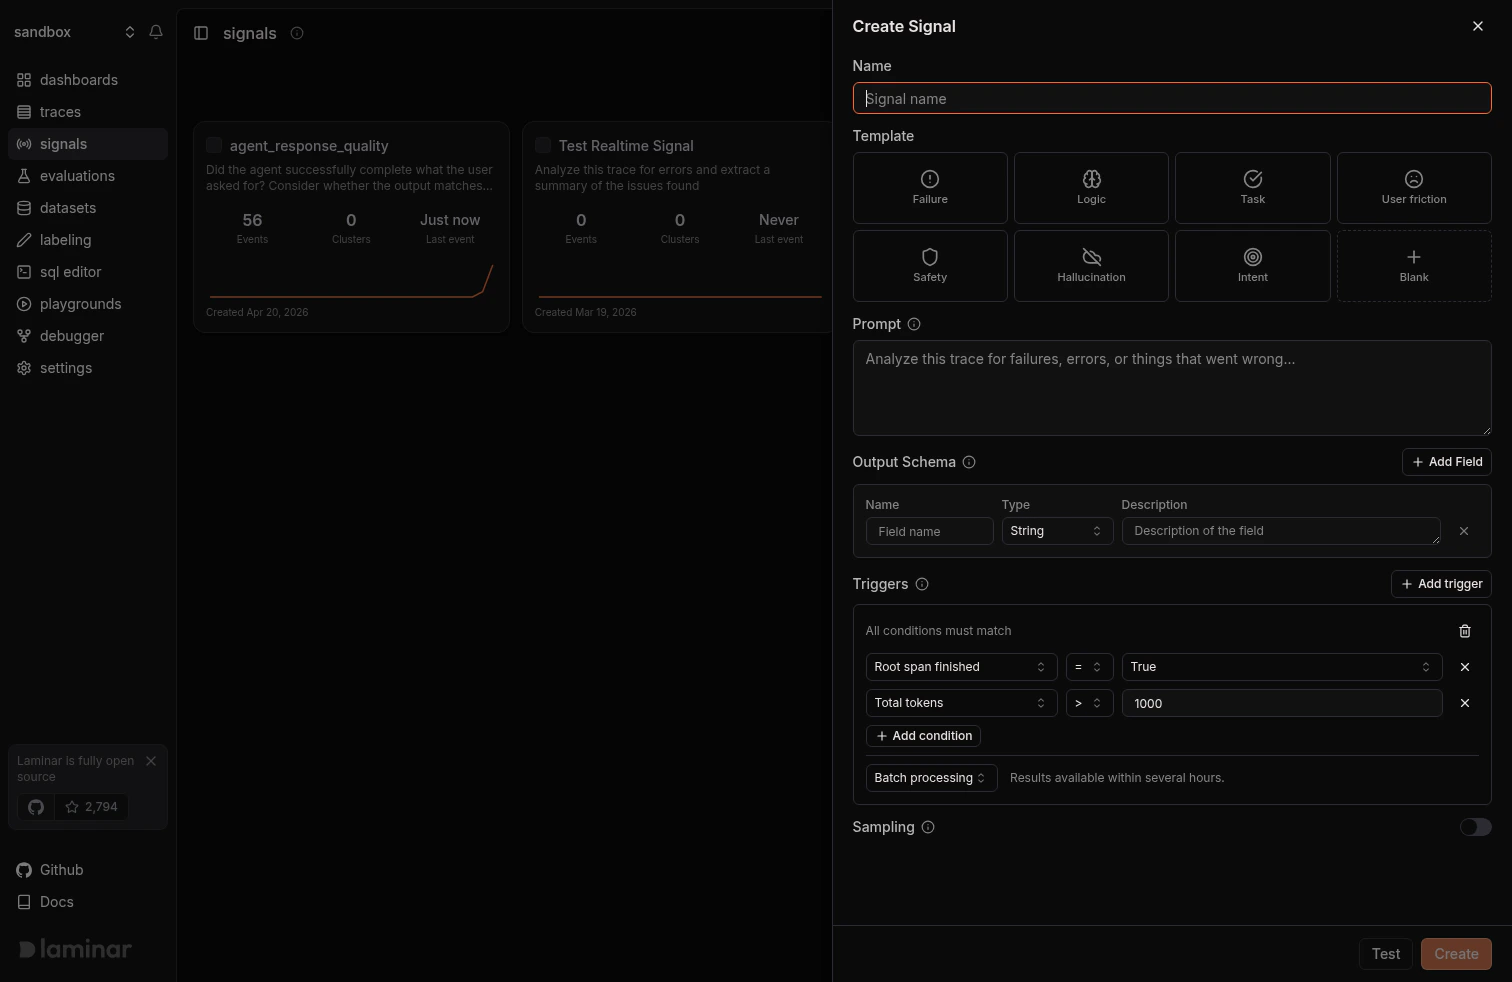Select the Safety template
This screenshot has width=1512, height=982.
930,266
